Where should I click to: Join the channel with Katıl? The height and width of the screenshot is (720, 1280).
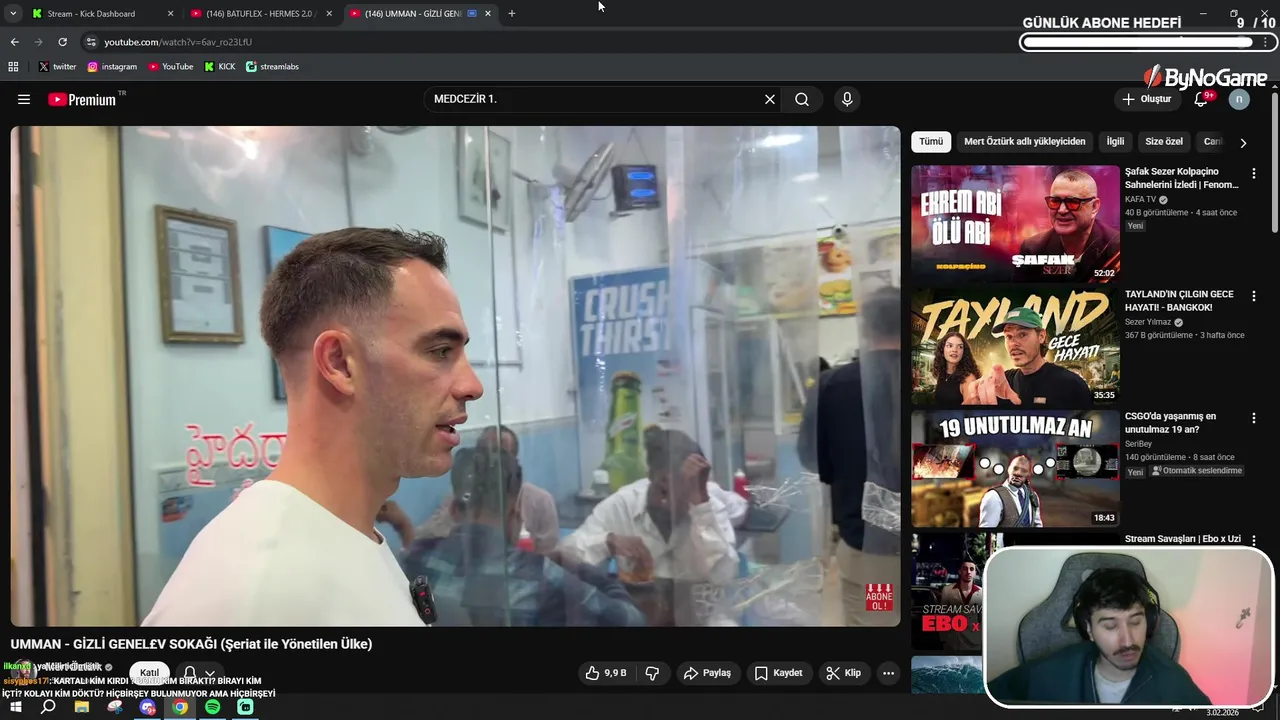point(149,672)
